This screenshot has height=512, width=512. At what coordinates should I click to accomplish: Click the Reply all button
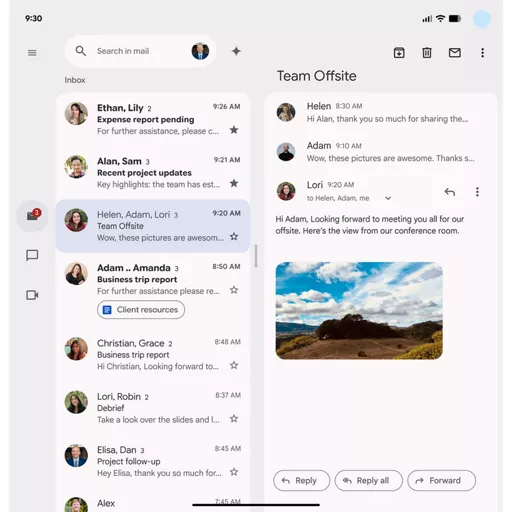[x=368, y=480]
